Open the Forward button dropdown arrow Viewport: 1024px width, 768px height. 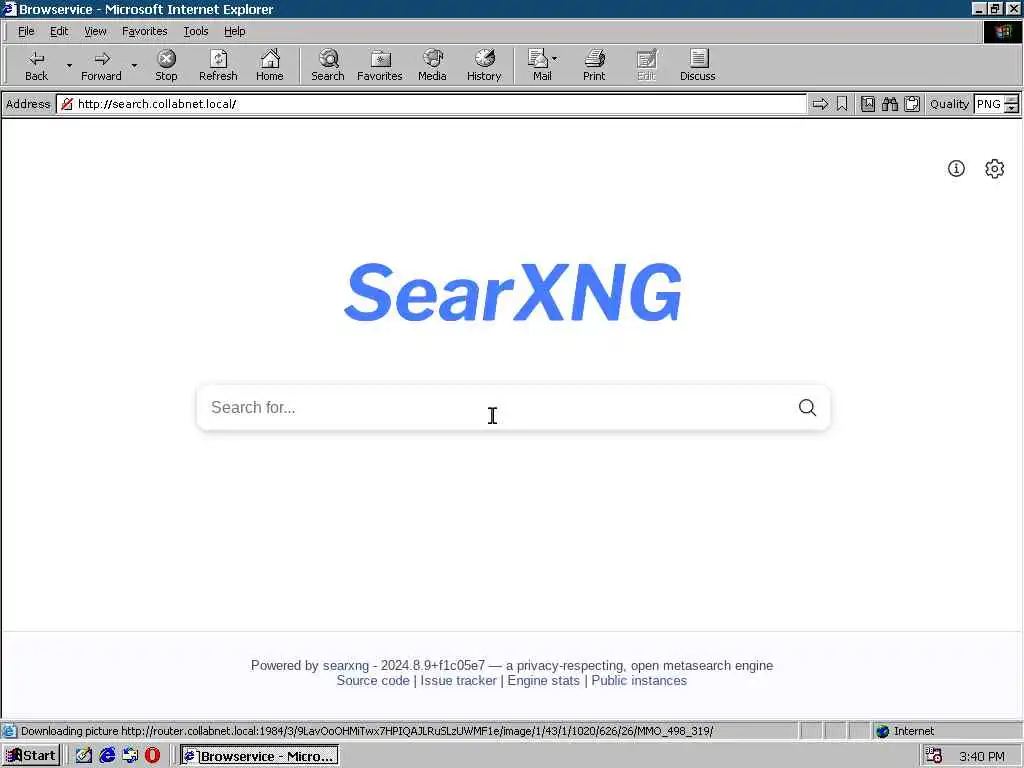[x=134, y=65]
